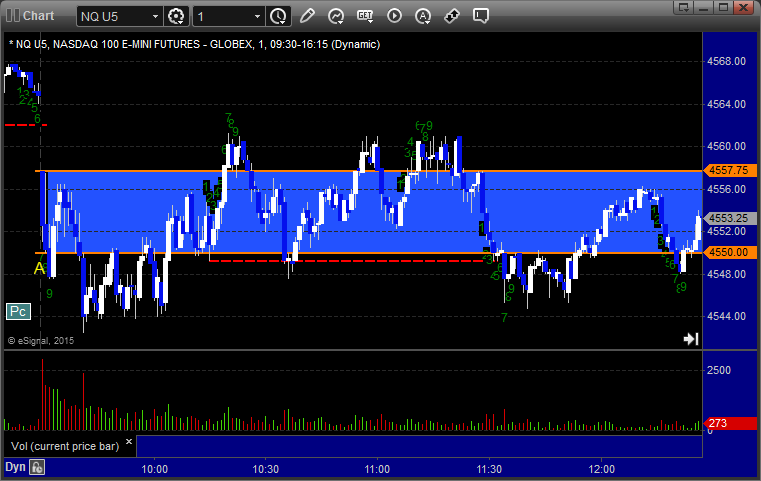761x481 pixels.
Task: Select the pencil drawing tool
Action: [307, 16]
